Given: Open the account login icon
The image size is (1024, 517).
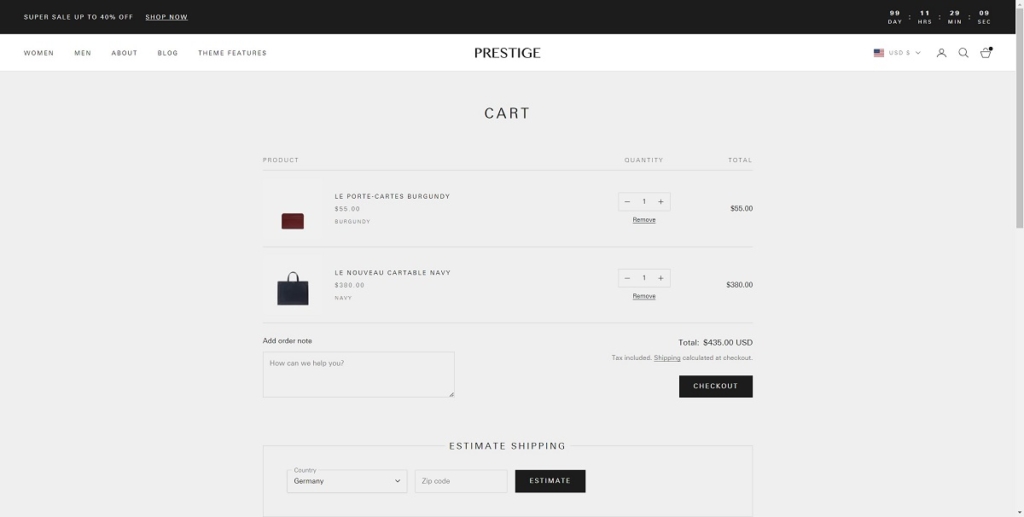Looking at the screenshot, I should click(x=941, y=53).
